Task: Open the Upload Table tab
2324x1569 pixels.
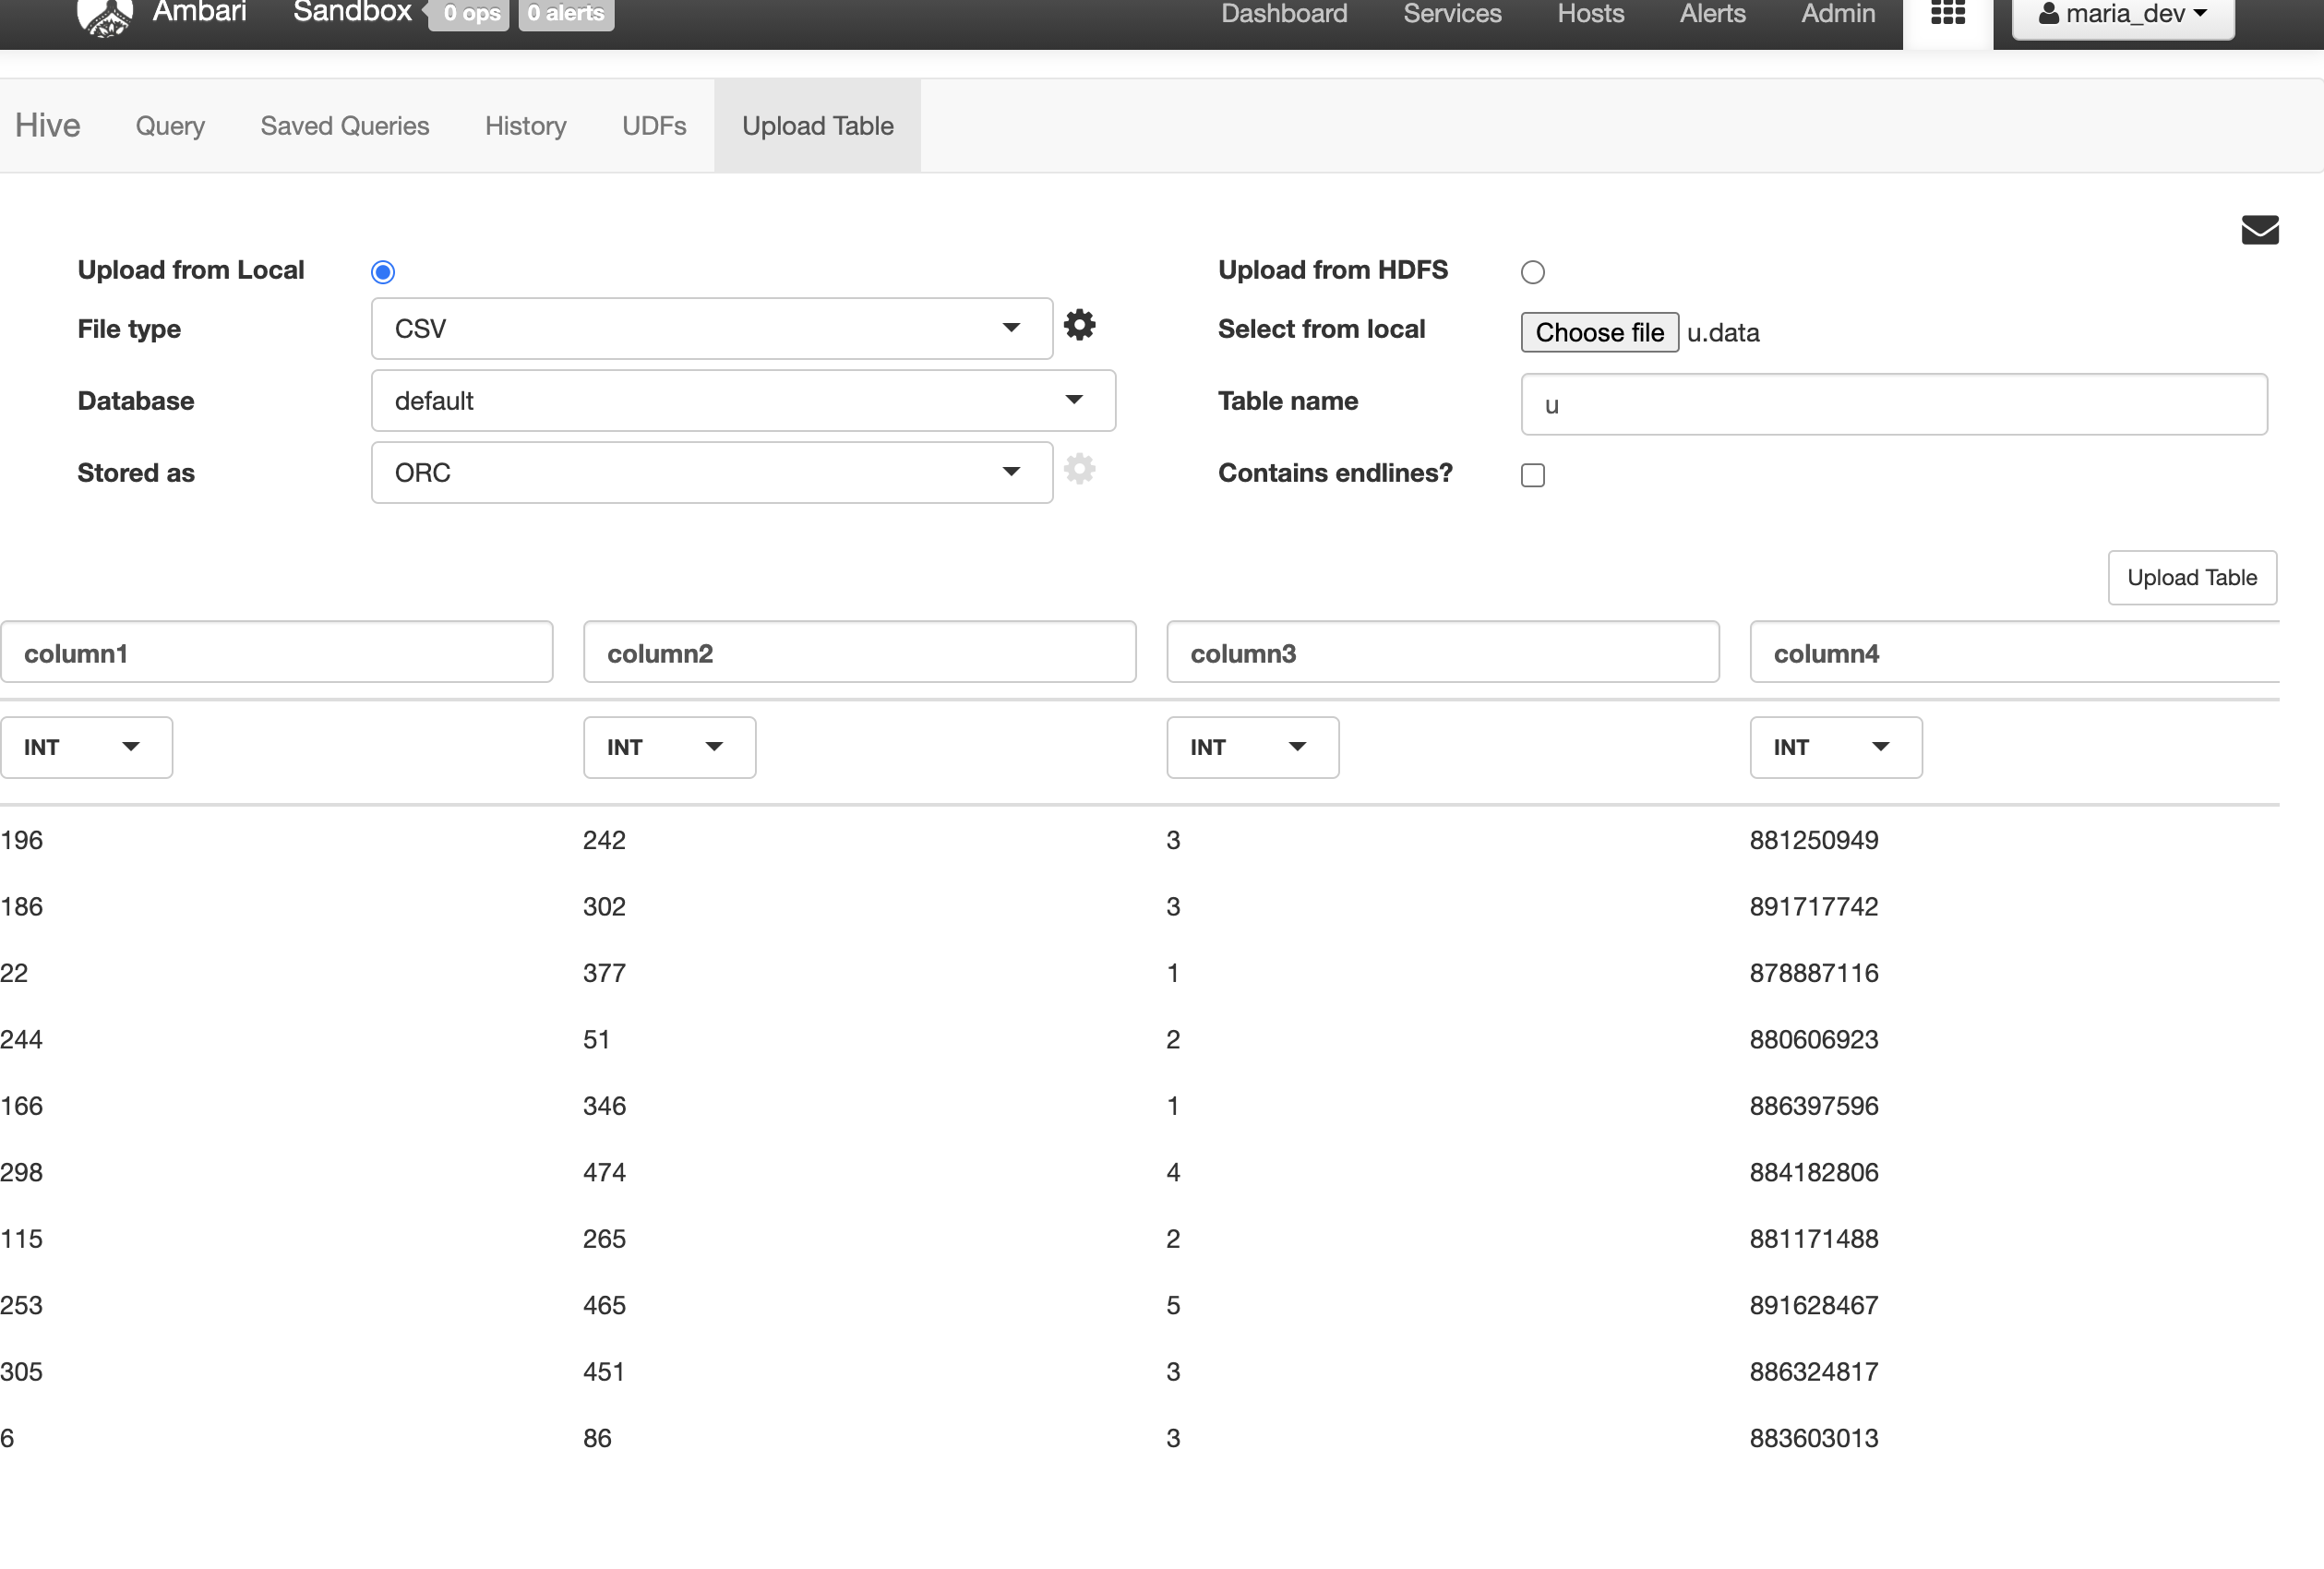Action: pyautogui.click(x=818, y=125)
